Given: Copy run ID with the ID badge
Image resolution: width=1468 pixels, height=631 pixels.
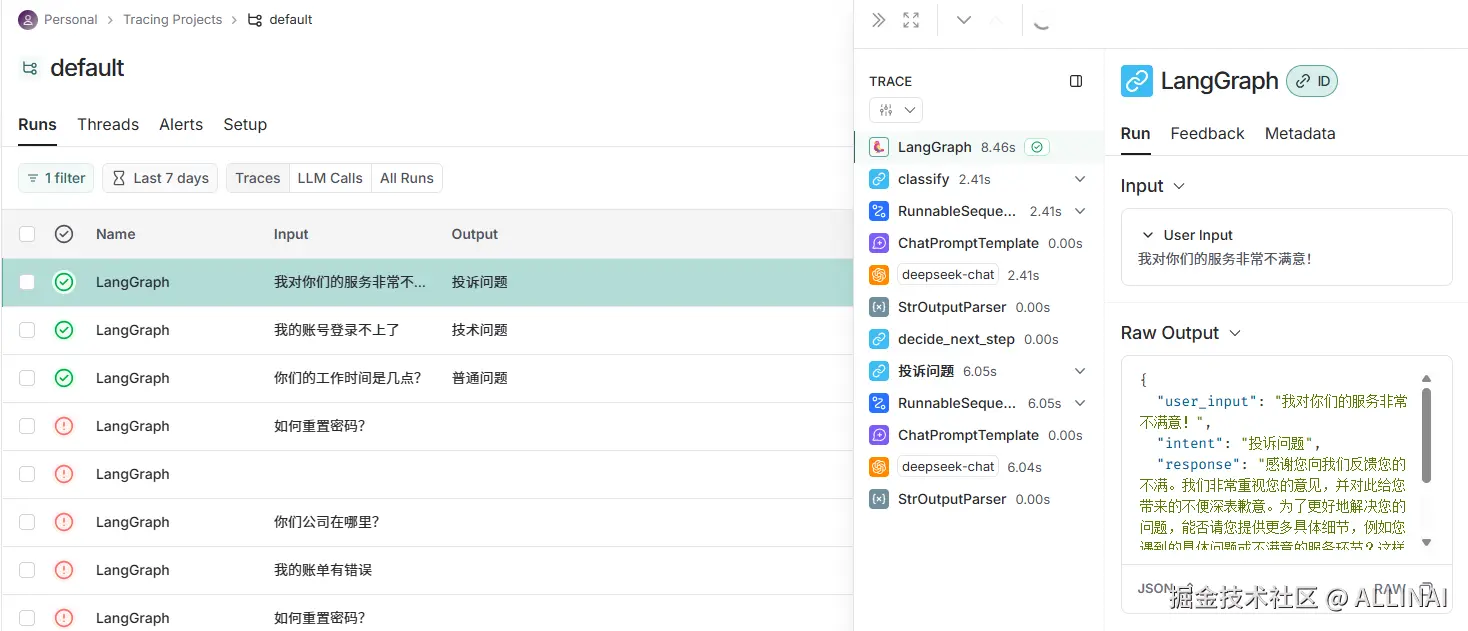Looking at the screenshot, I should tap(1312, 81).
